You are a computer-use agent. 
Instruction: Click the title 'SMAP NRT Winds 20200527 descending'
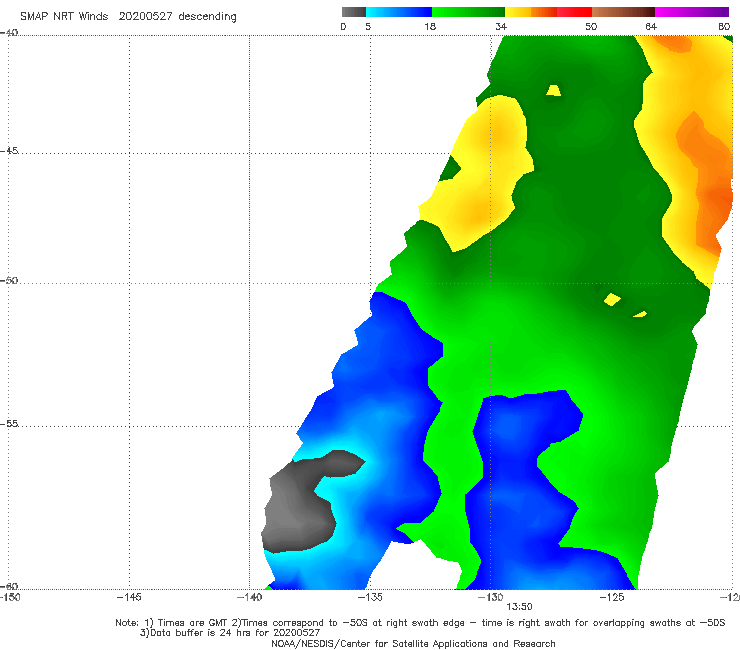128,16
